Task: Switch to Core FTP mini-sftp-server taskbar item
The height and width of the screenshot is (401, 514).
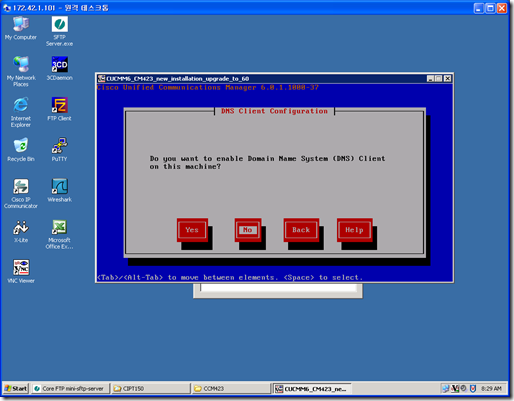Action: (x=70, y=388)
